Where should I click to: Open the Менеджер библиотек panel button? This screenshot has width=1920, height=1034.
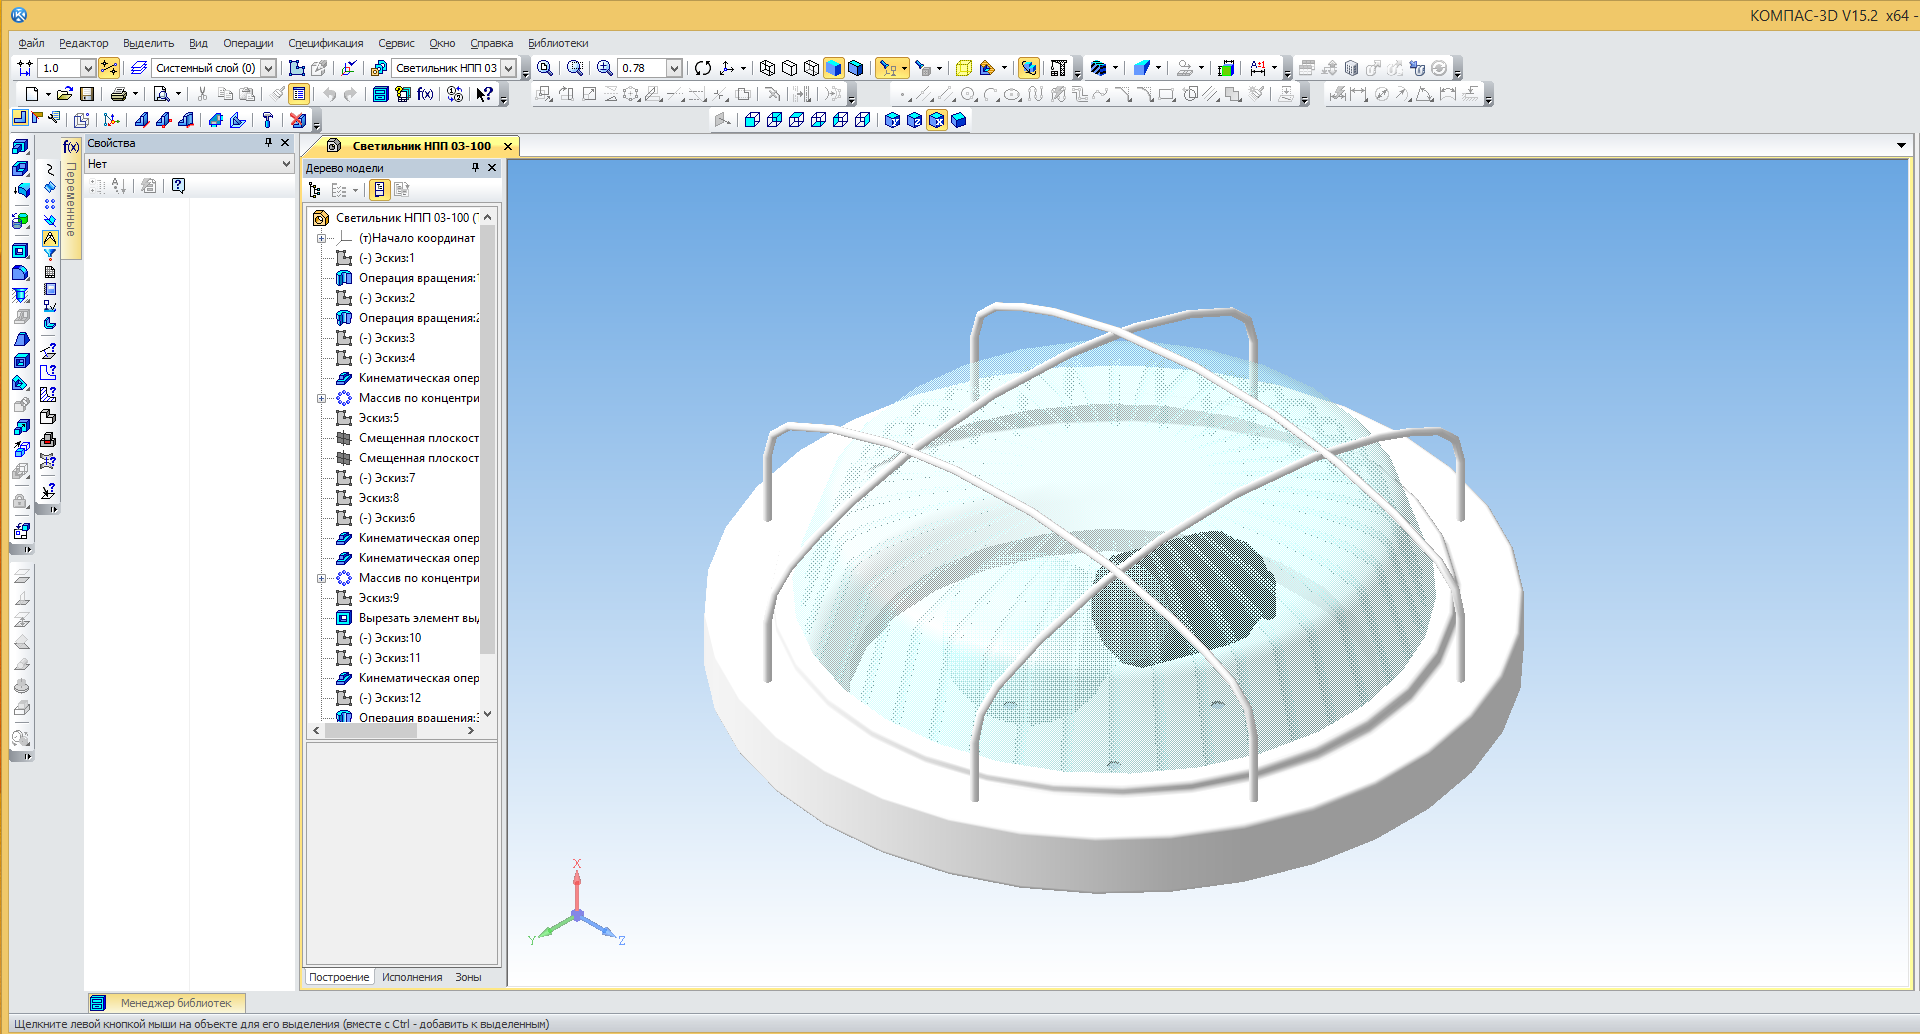click(x=166, y=1002)
